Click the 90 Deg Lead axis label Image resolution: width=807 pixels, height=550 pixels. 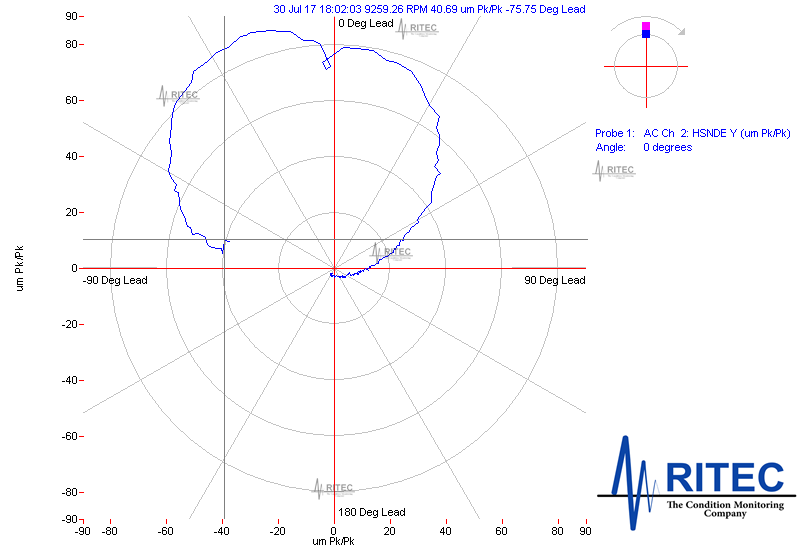[x=555, y=280]
